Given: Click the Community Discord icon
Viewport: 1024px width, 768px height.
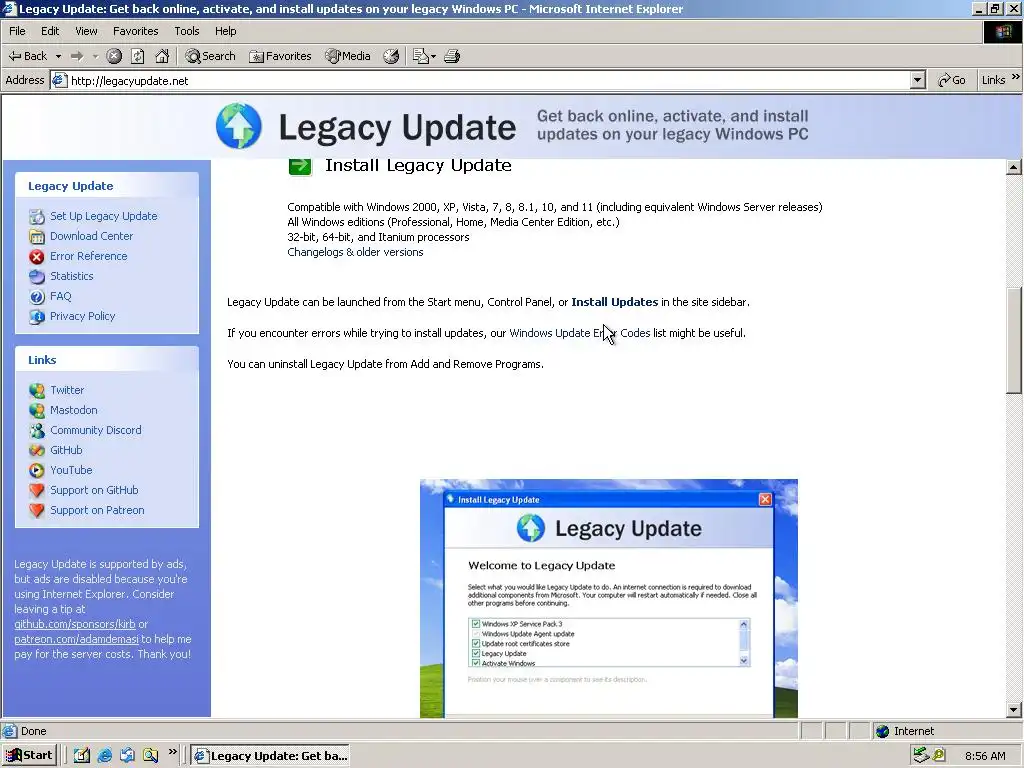Looking at the screenshot, I should tap(37, 430).
